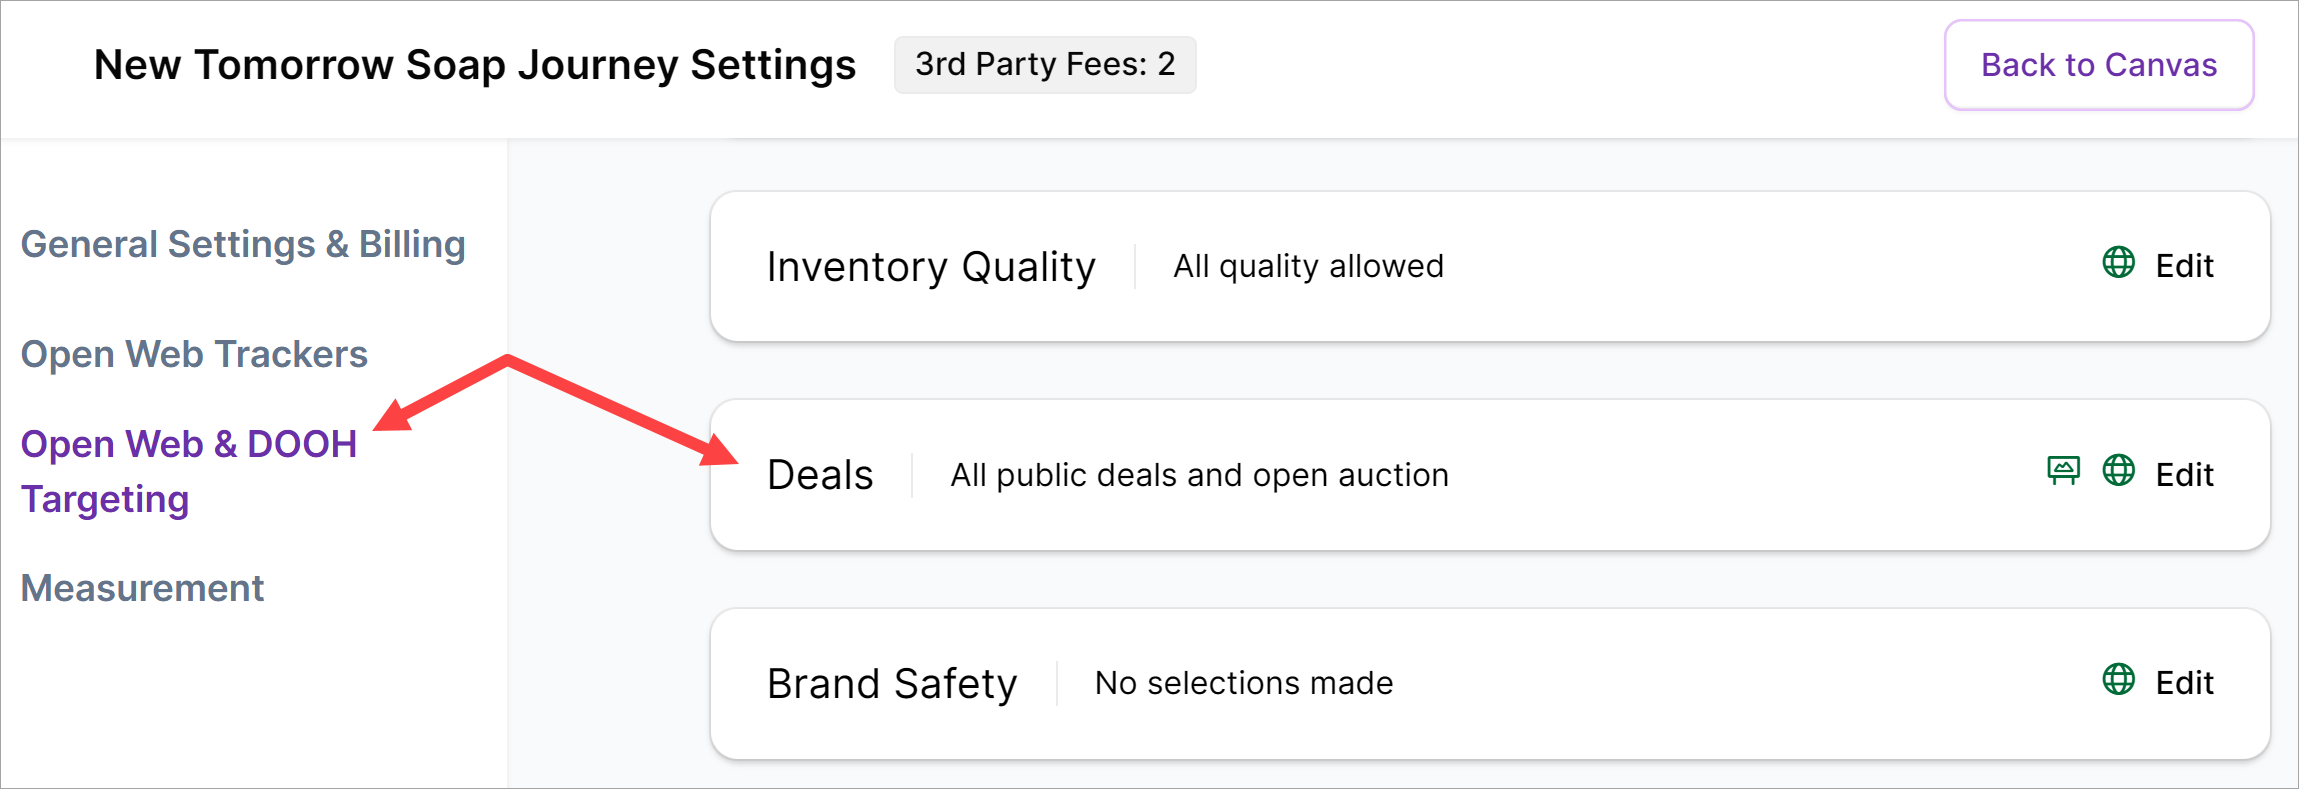
Task: Edit the Deals settings
Action: pyautogui.click(x=2184, y=475)
